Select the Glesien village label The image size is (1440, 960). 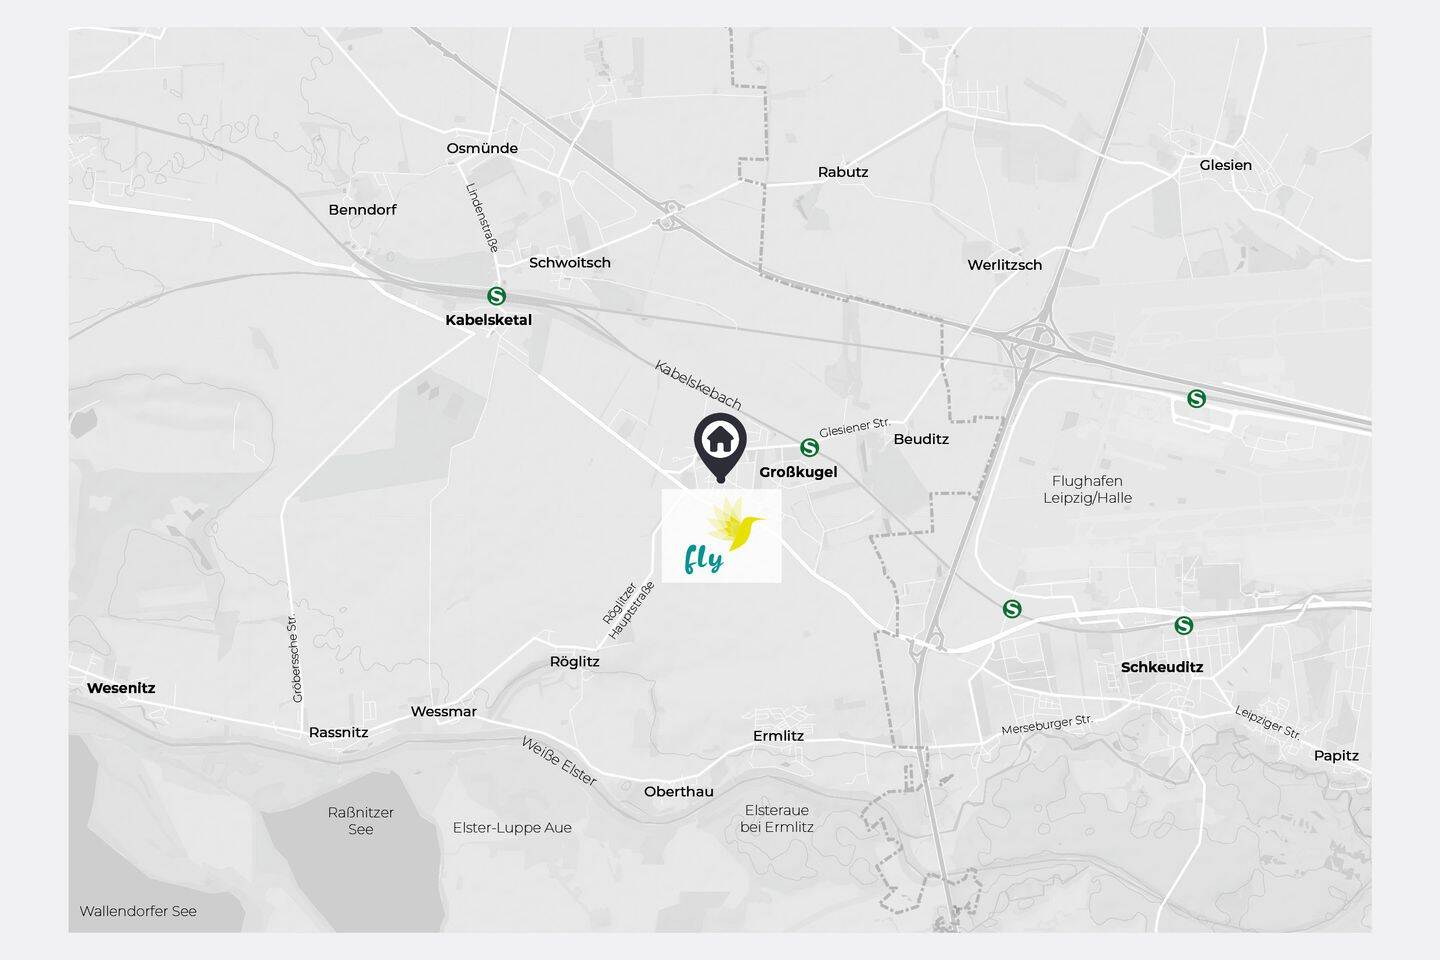coord(1226,165)
